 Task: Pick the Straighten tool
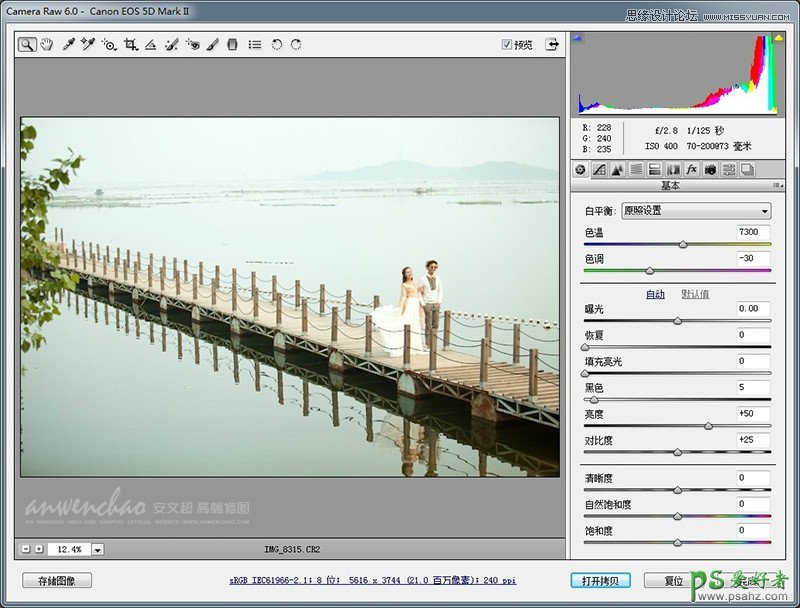(150, 45)
